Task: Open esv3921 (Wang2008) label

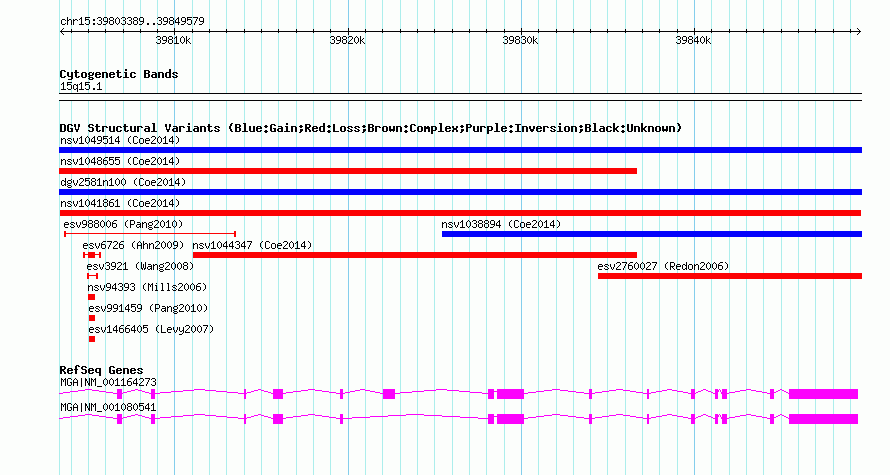Action: [x=140, y=266]
